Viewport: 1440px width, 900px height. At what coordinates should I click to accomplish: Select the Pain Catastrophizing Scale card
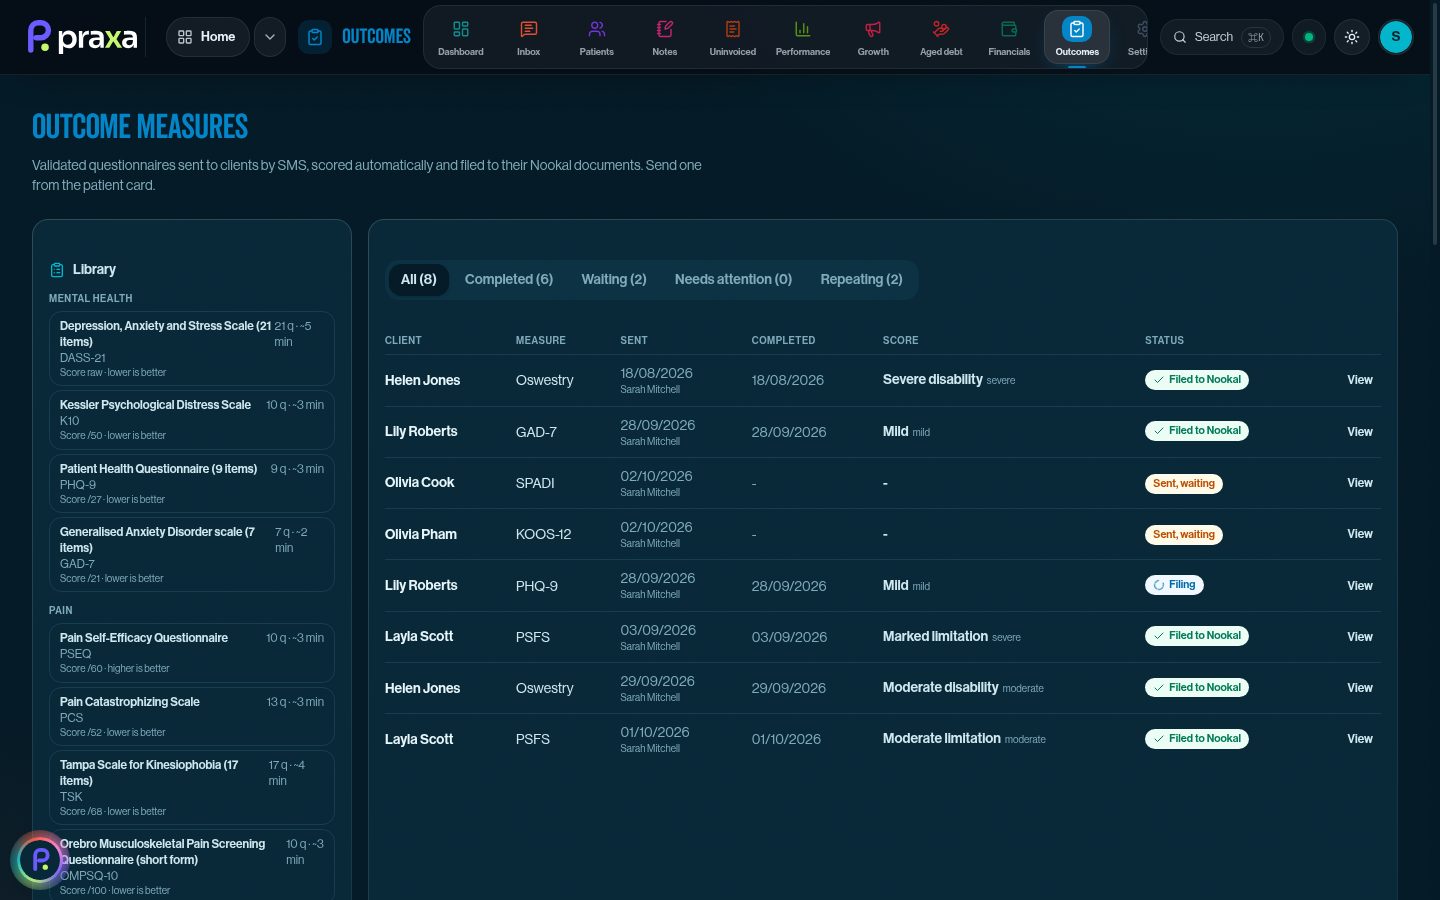coord(192,716)
